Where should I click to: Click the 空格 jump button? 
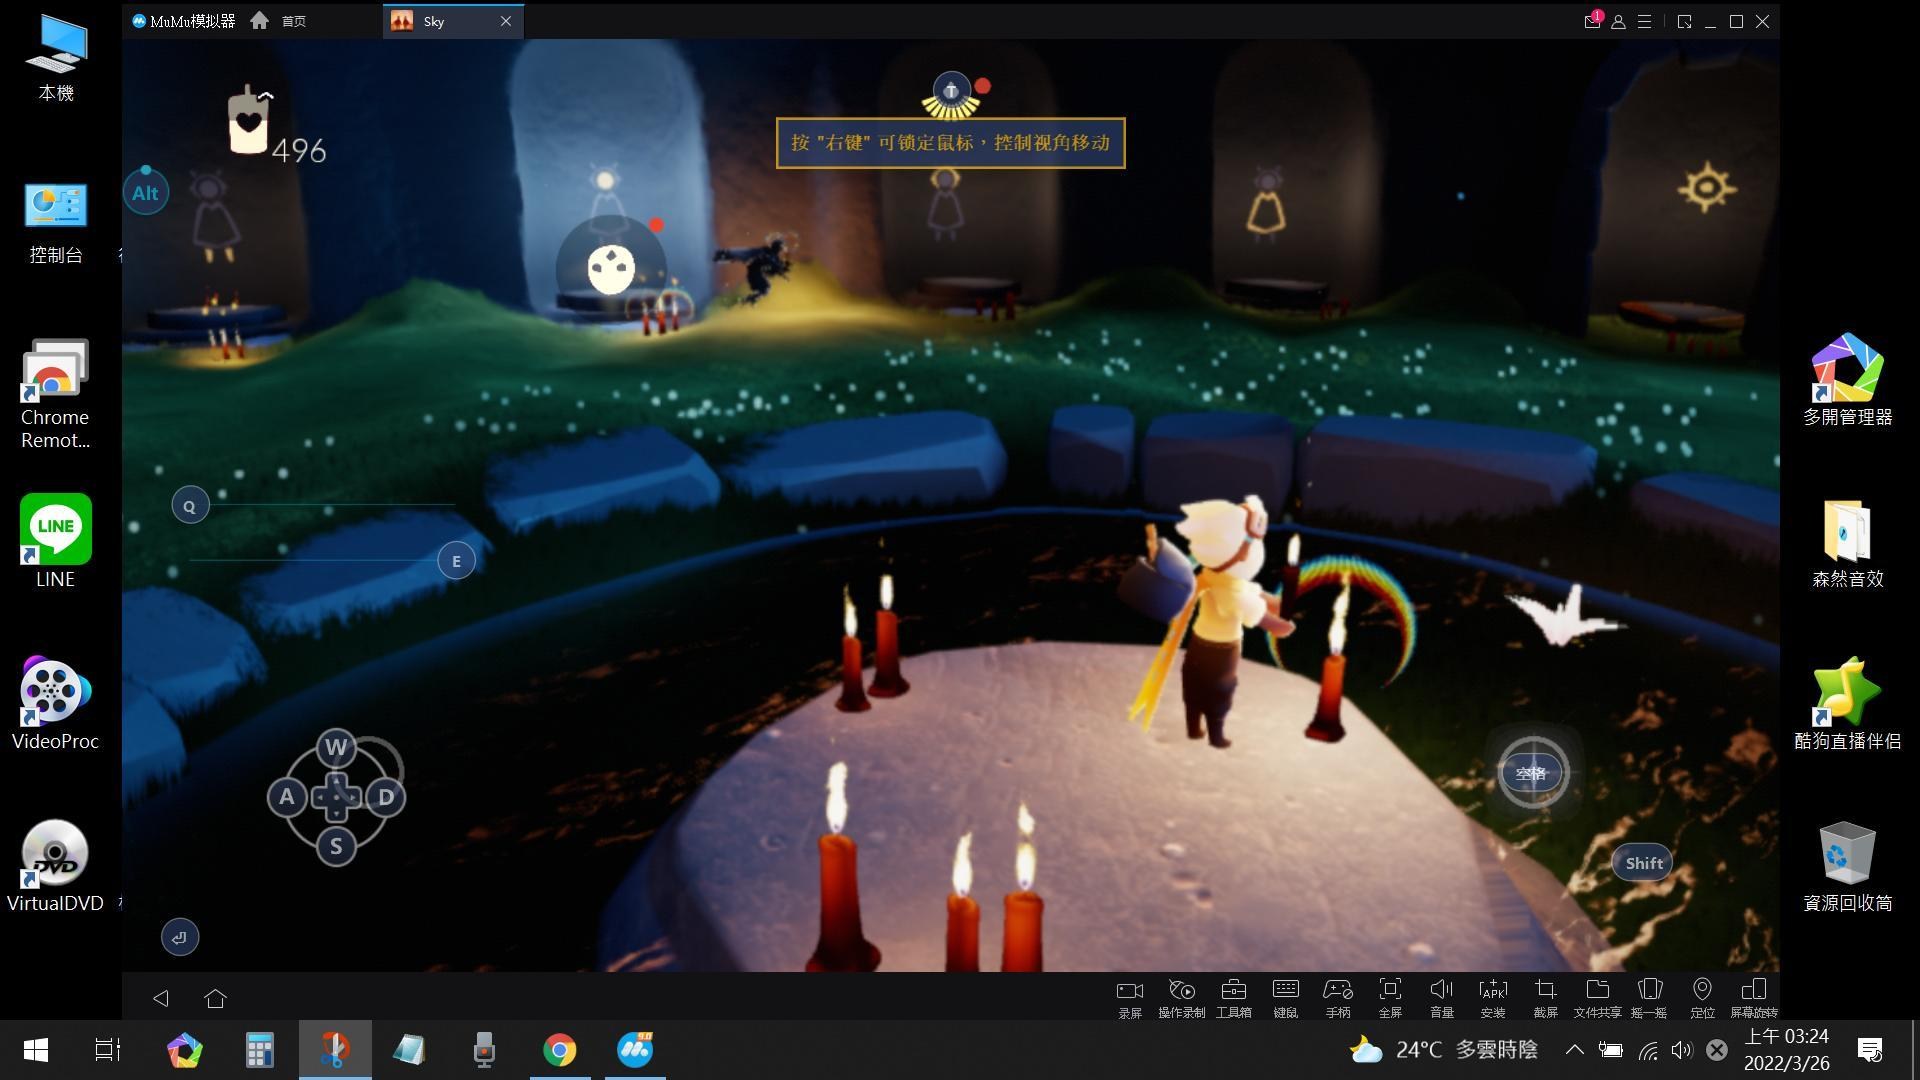pyautogui.click(x=1531, y=773)
